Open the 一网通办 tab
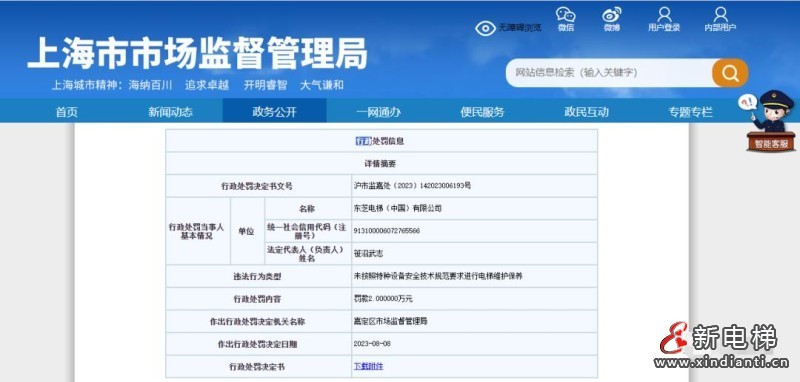Screen dimensions: 800x382 coord(379,112)
